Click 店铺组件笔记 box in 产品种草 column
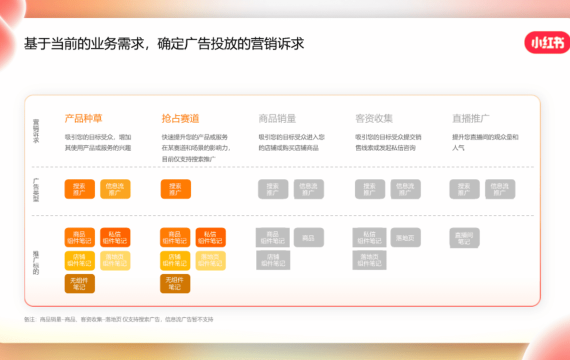Screen dimensions: 570x360 [80, 260]
